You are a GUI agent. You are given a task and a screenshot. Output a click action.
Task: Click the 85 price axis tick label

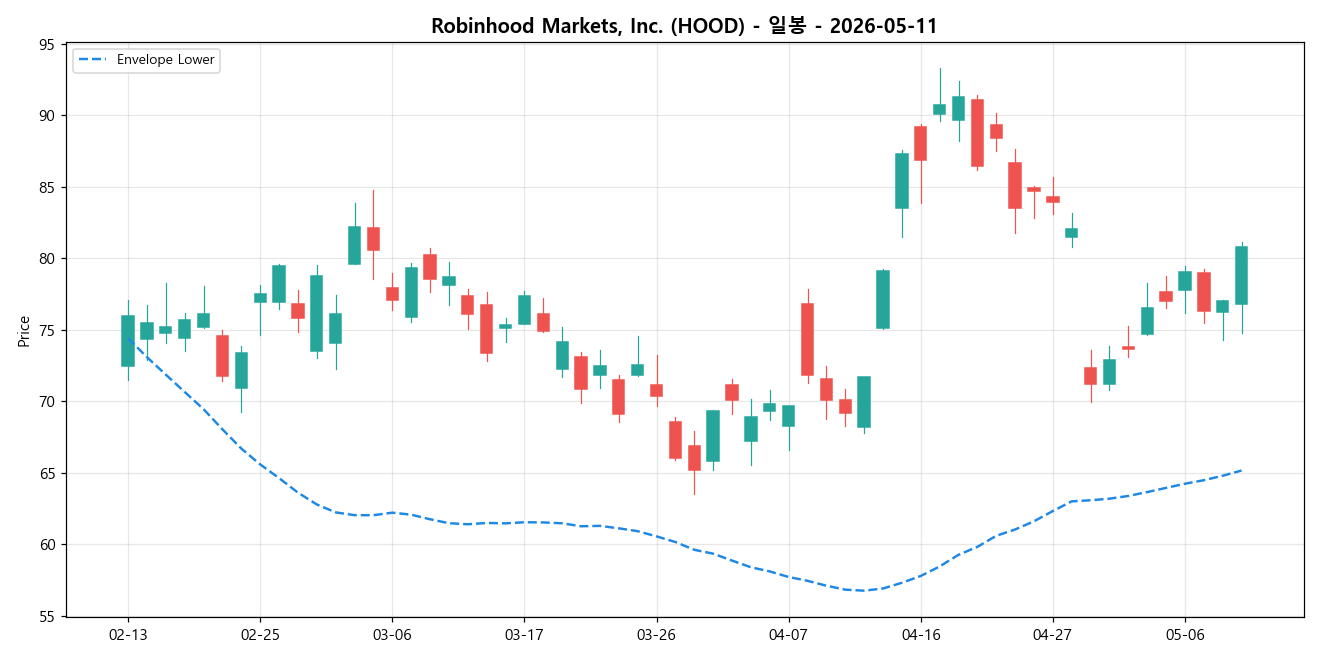(49, 187)
